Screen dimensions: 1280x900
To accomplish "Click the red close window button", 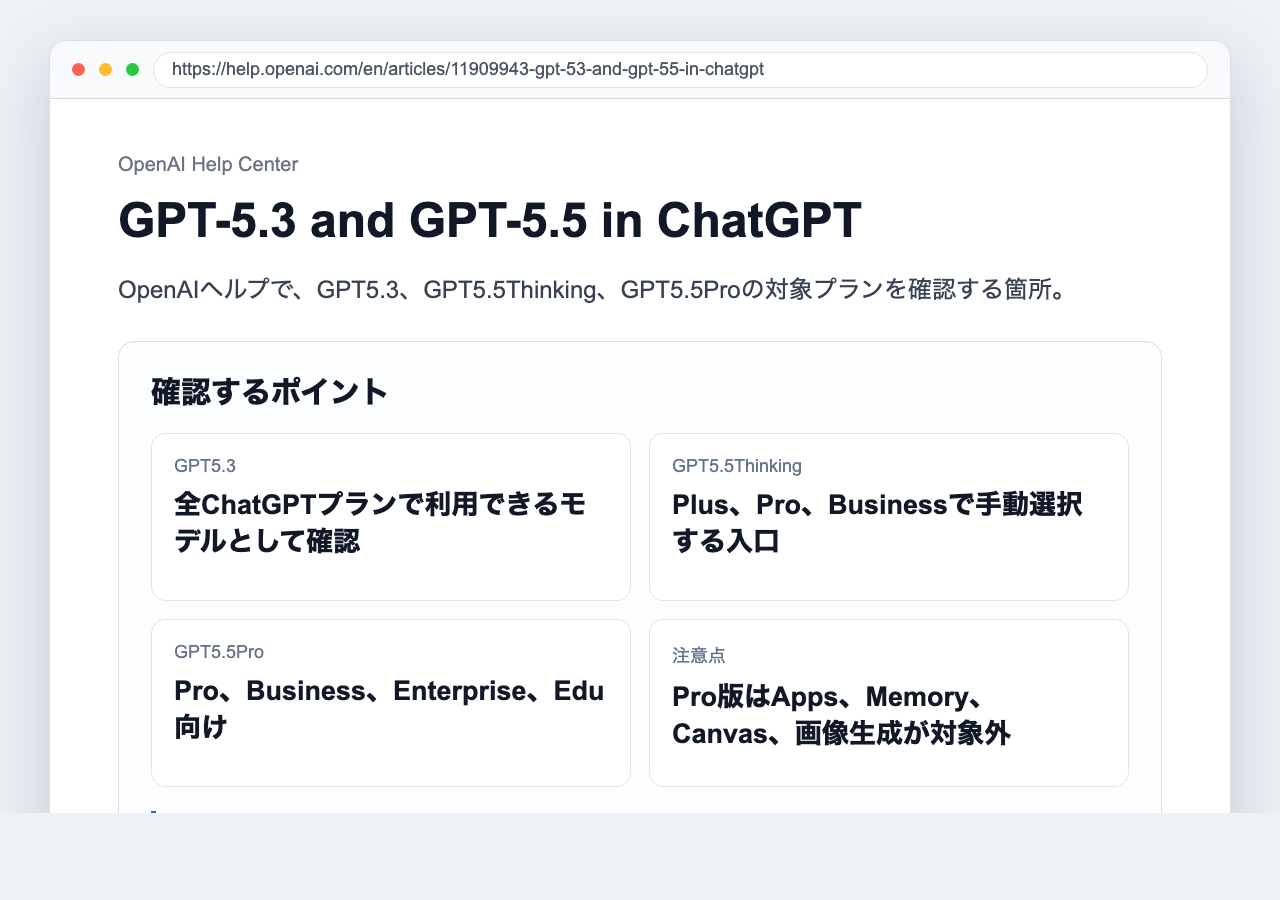I will [x=79, y=70].
